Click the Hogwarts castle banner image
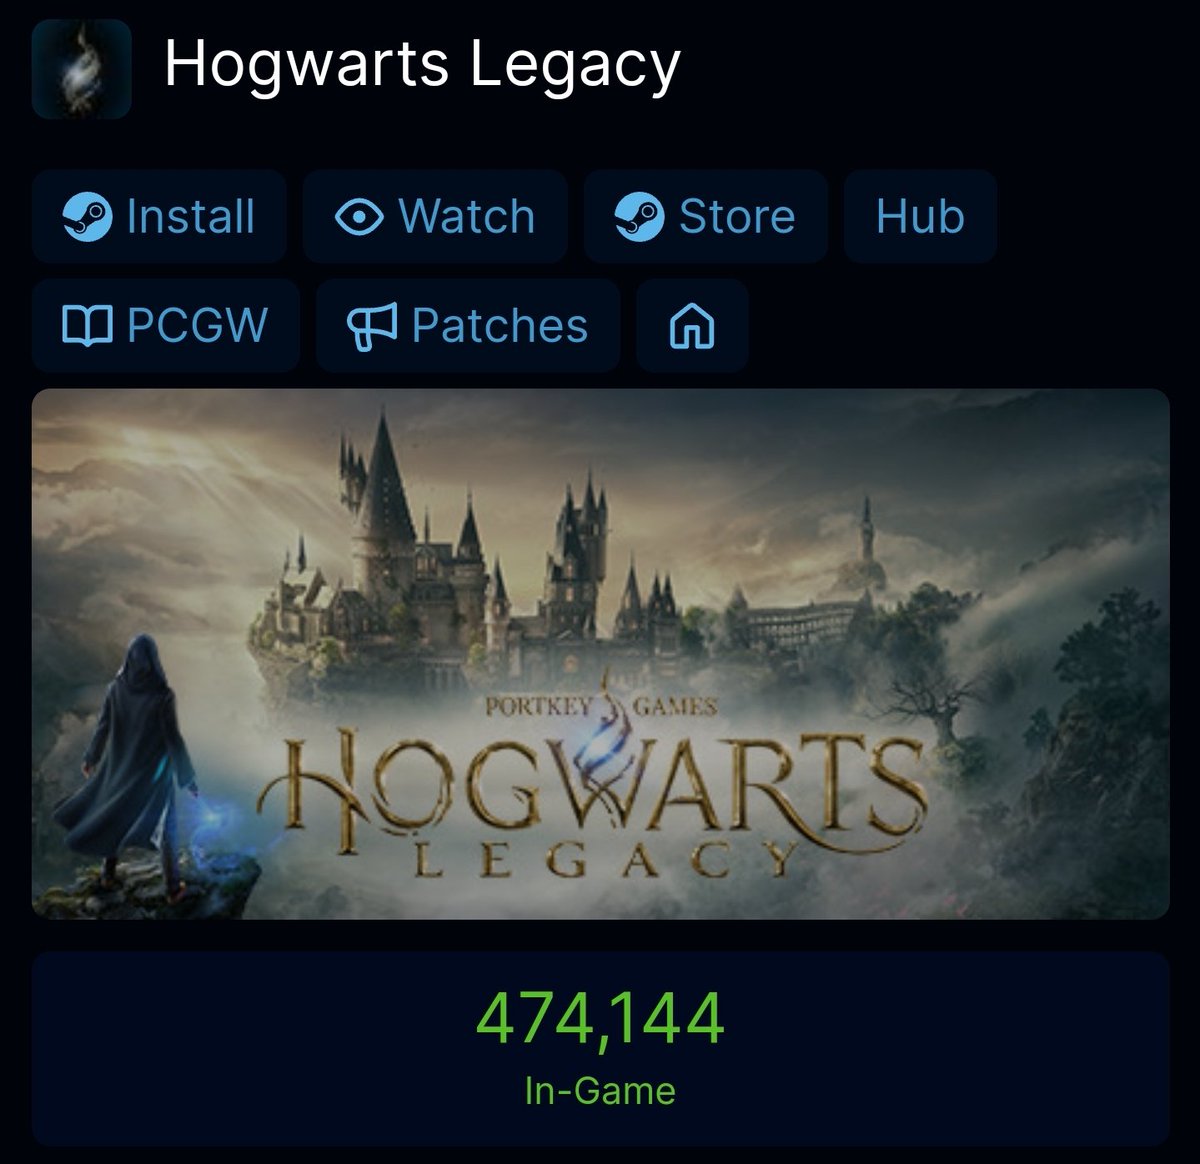The image size is (1200, 1164). tap(601, 654)
